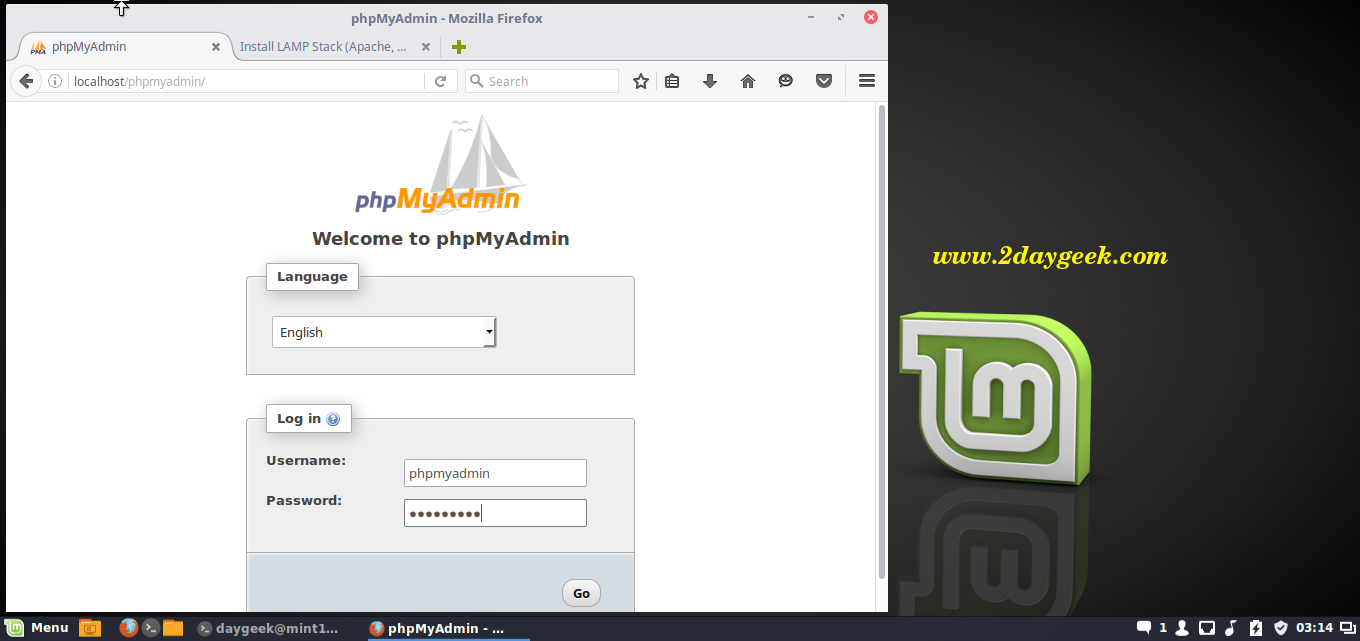Screen dimensions: 1360x641
Task: Open the update manager shield icon
Action: click(1280, 628)
